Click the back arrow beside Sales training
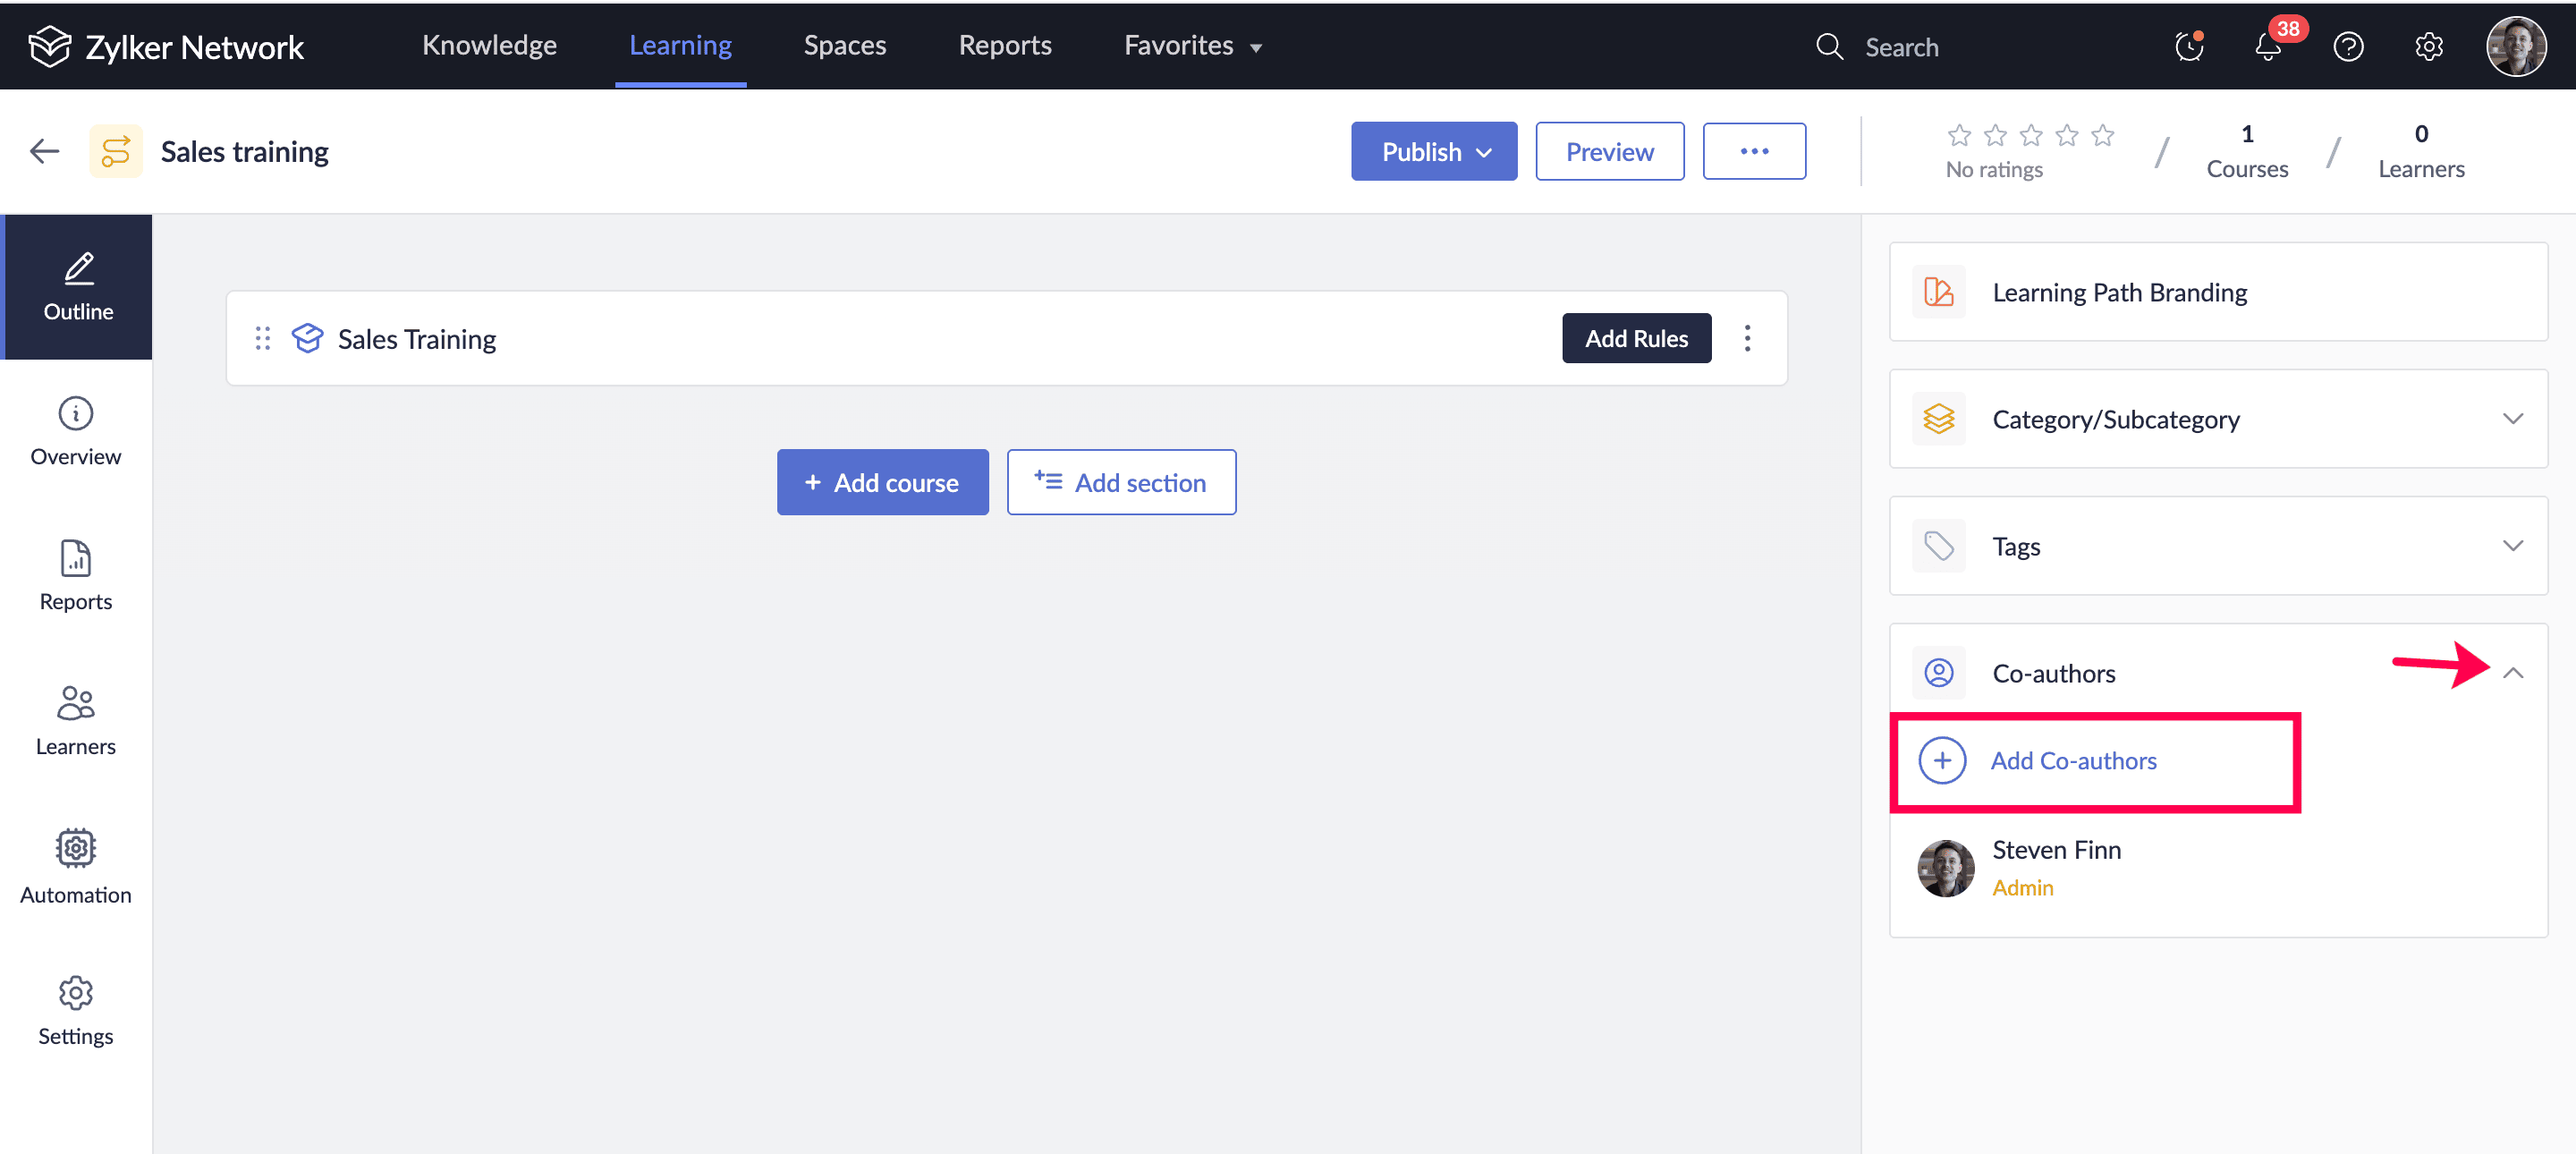The width and height of the screenshot is (2576, 1154). click(x=45, y=152)
